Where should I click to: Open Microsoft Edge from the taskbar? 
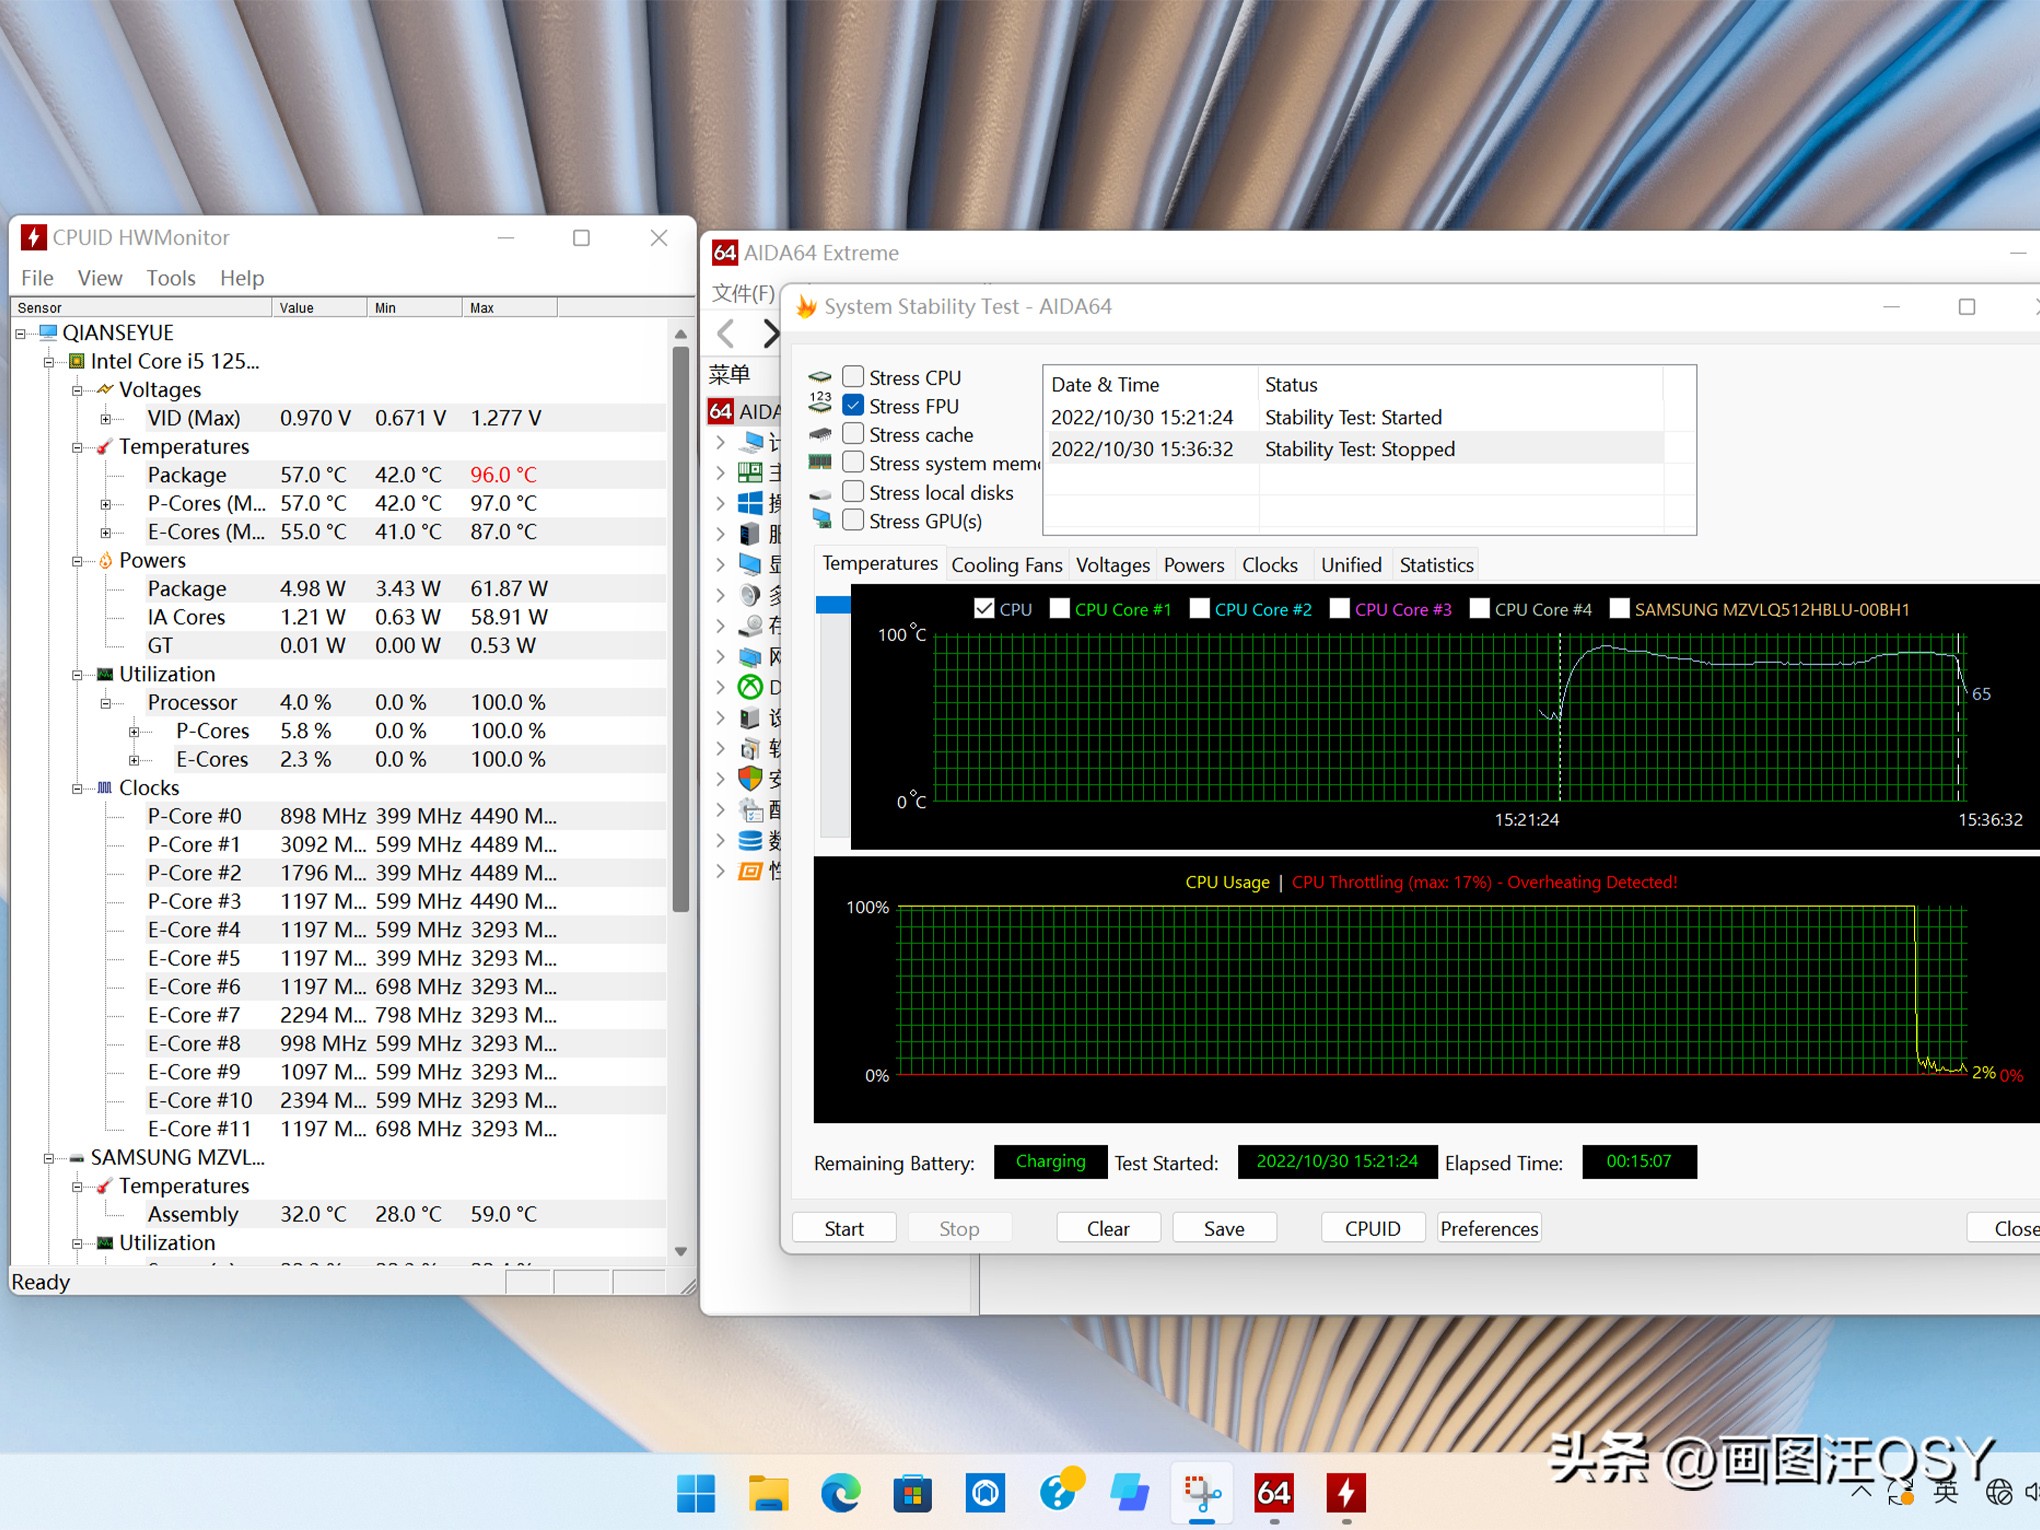[x=840, y=1493]
